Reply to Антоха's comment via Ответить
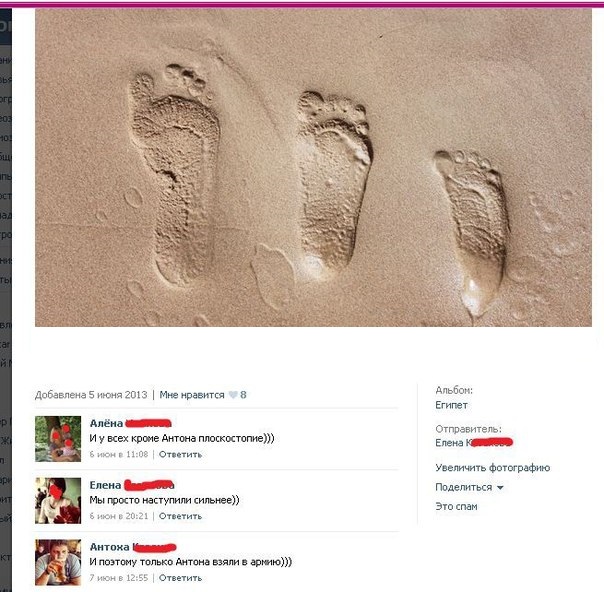Screen dimensions: 604x592 tap(180, 578)
